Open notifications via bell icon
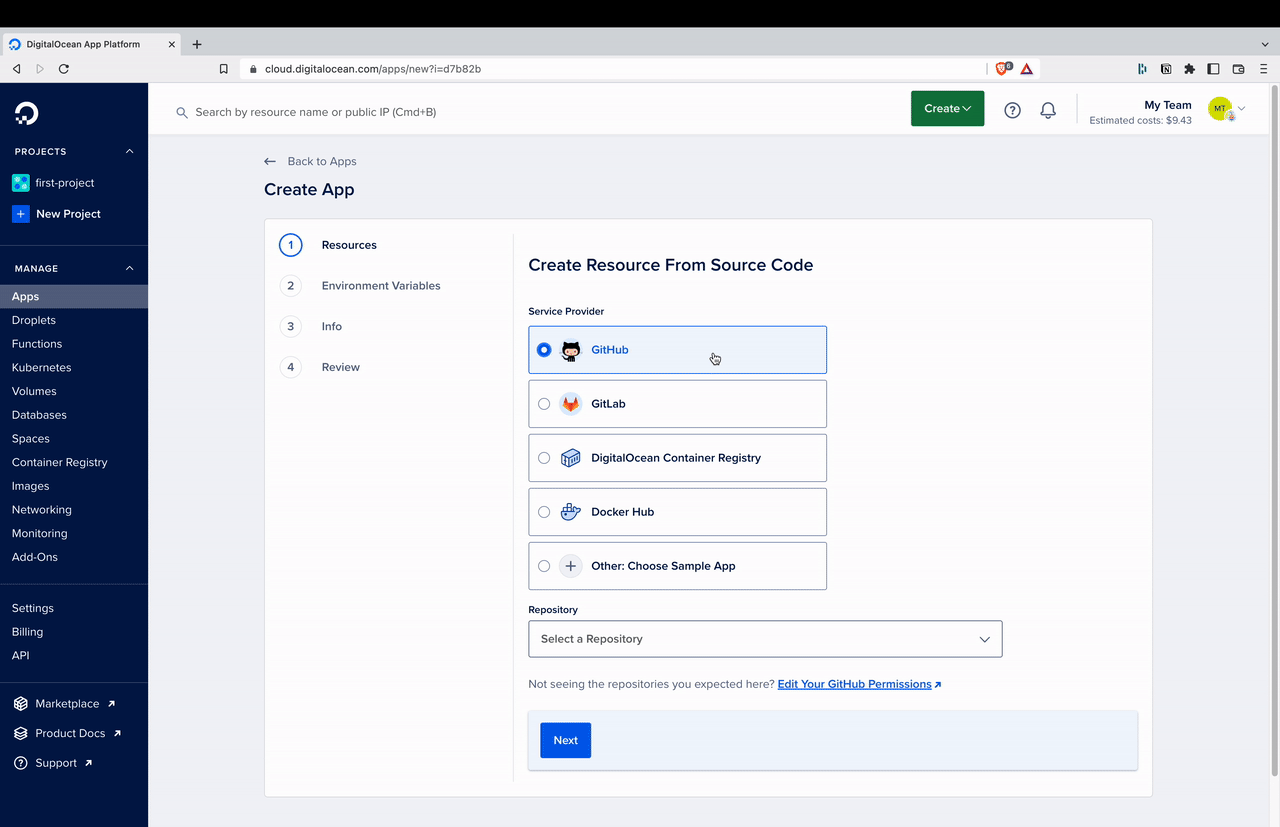The width and height of the screenshot is (1280, 827). click(x=1047, y=110)
